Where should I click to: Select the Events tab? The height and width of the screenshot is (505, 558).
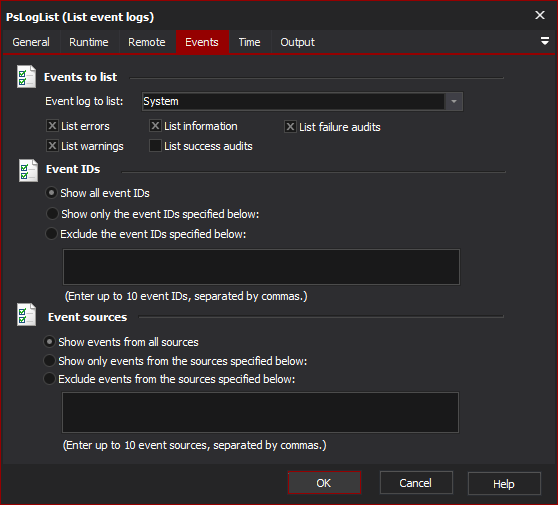202,42
